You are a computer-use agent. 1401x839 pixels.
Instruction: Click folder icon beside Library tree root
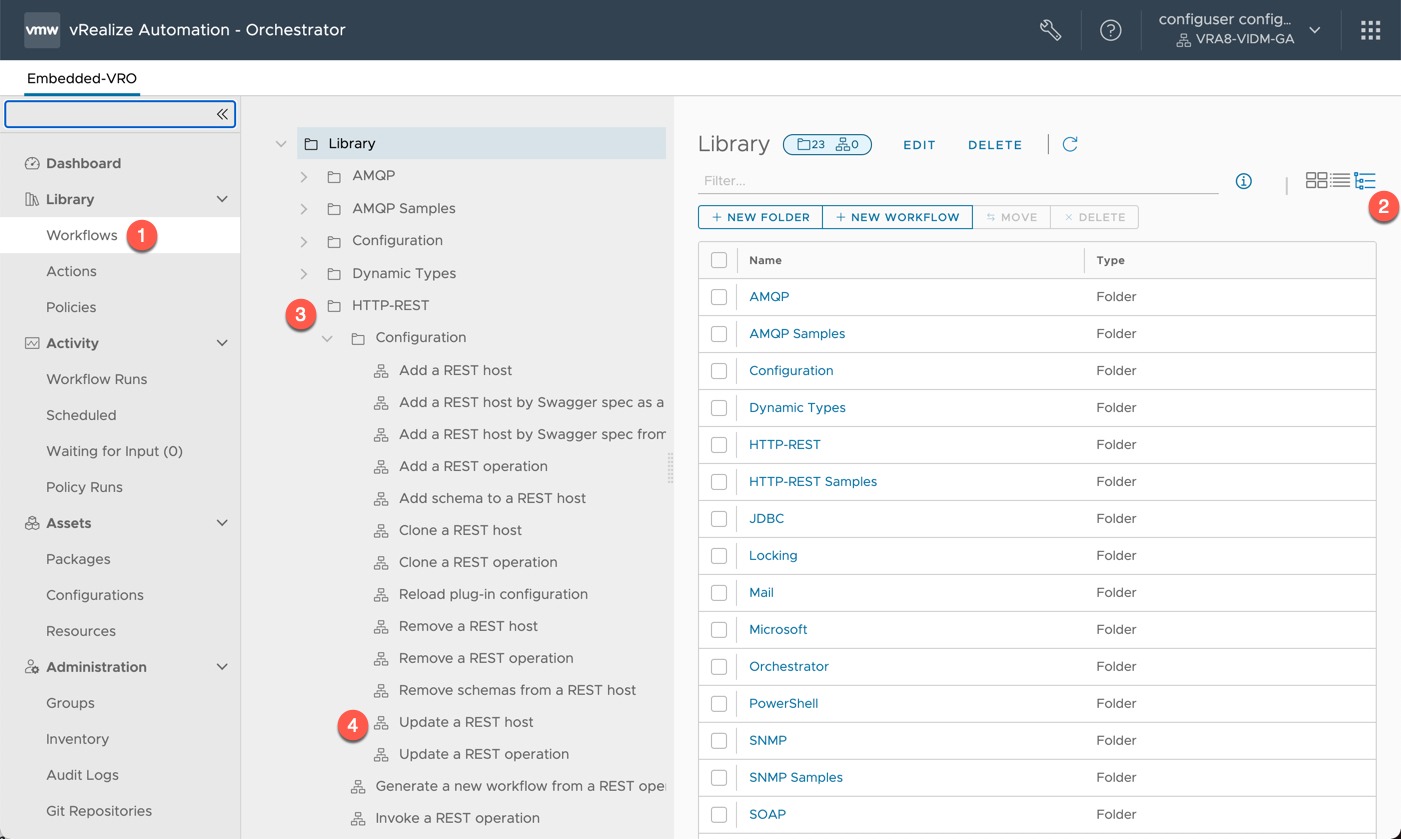(x=311, y=144)
